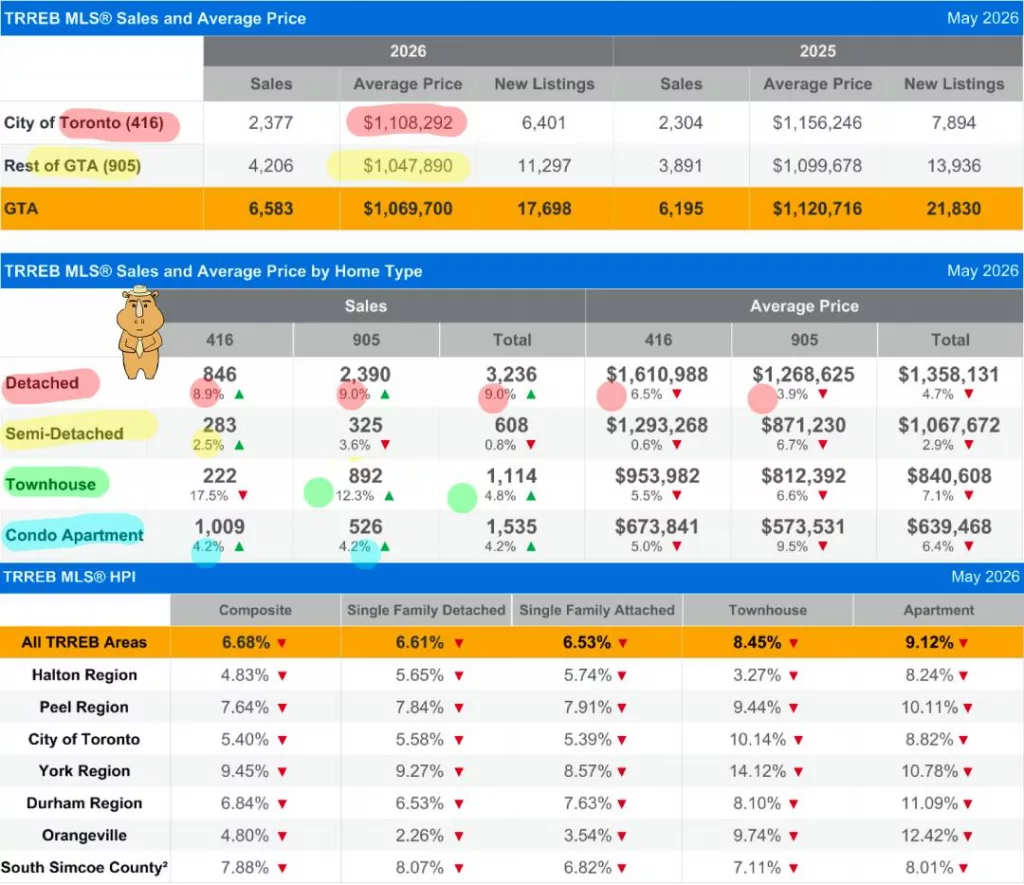Click the $1,610,988 detached price
Viewport: 1024px width, 885px height.
[x=657, y=374]
